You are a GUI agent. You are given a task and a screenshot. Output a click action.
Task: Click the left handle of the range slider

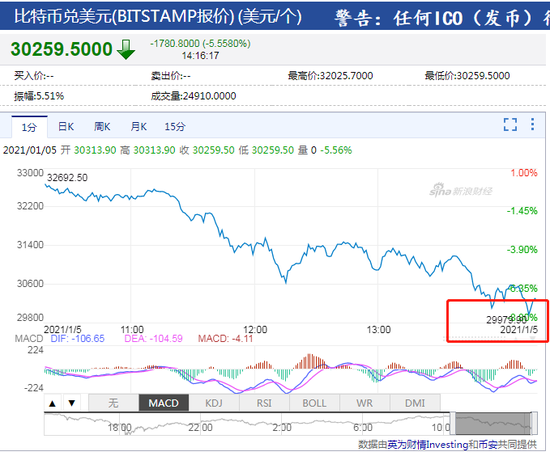click(452, 423)
